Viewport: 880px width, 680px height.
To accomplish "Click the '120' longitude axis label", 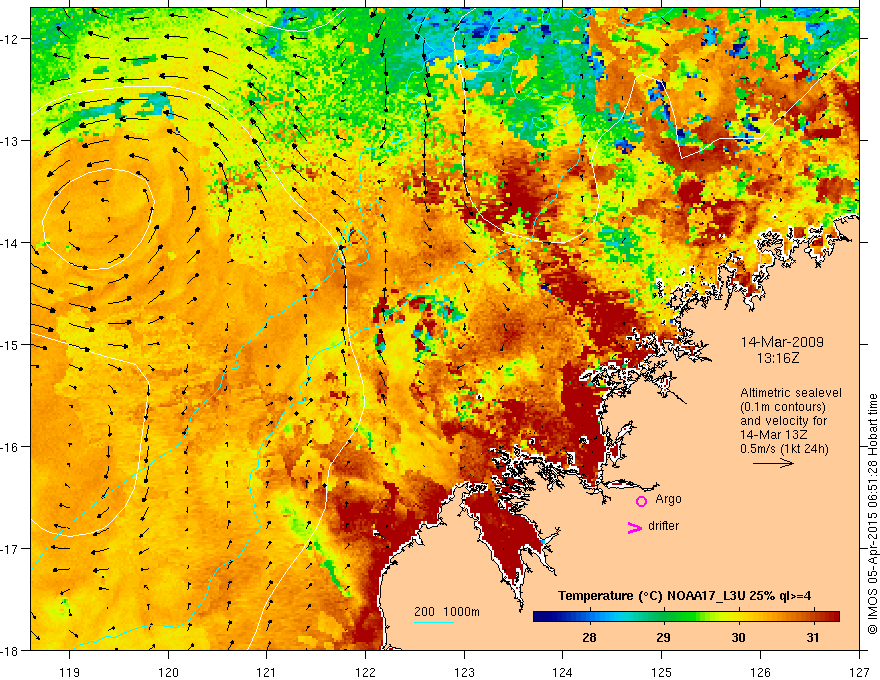I will [x=168, y=672].
